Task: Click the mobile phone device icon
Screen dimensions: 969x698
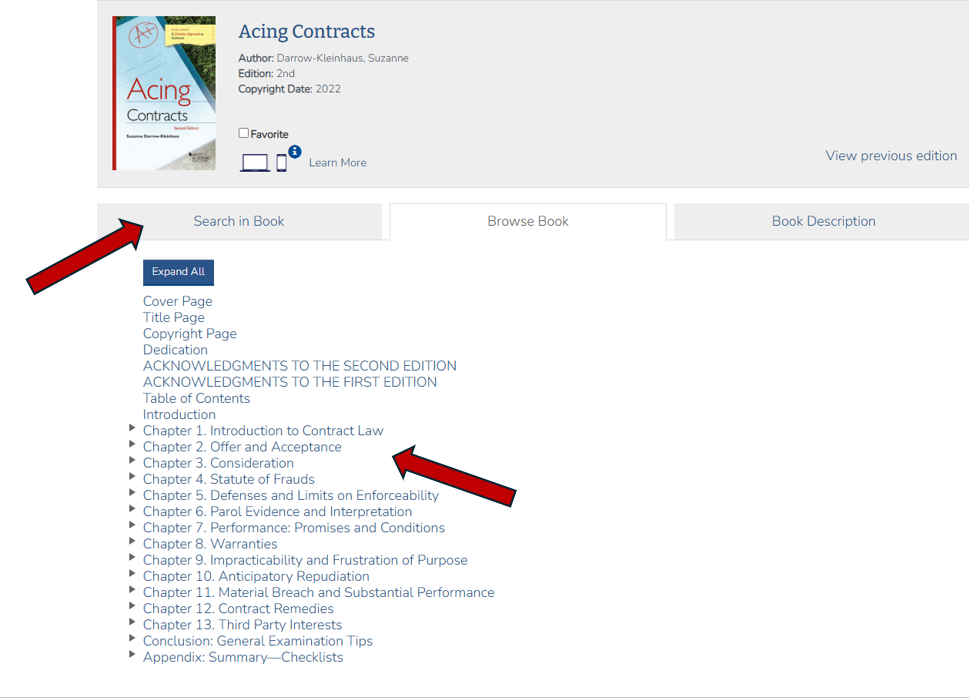Action: (281, 163)
